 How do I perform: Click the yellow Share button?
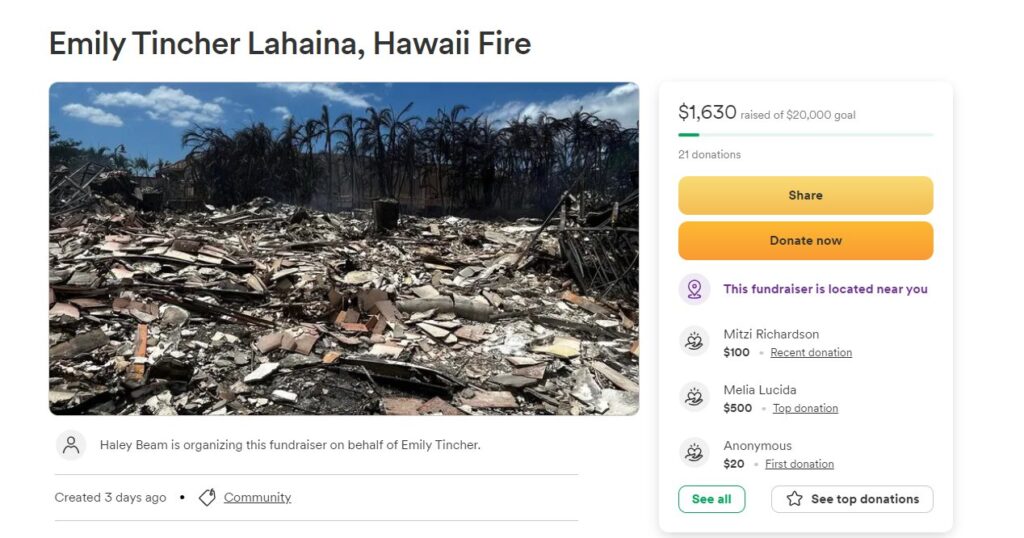coord(805,195)
